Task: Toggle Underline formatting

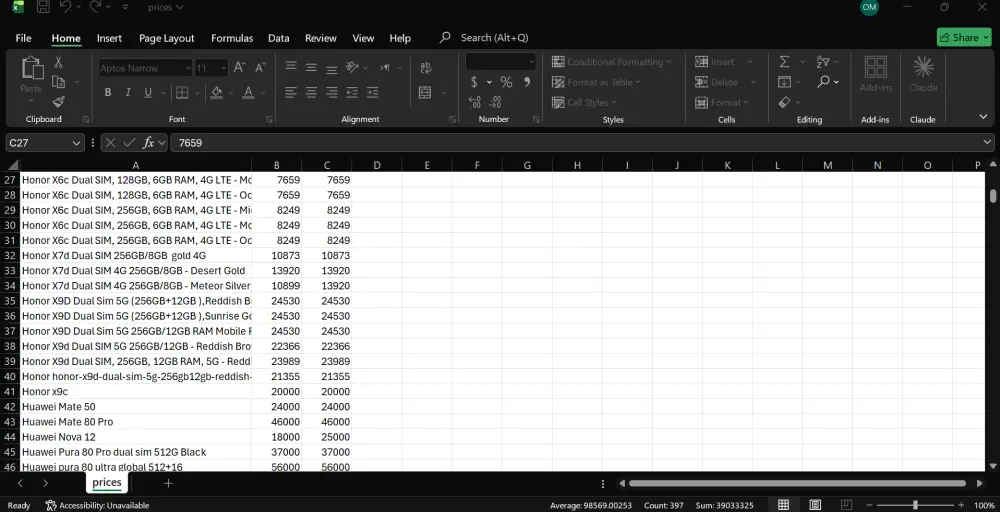Action: [x=148, y=92]
